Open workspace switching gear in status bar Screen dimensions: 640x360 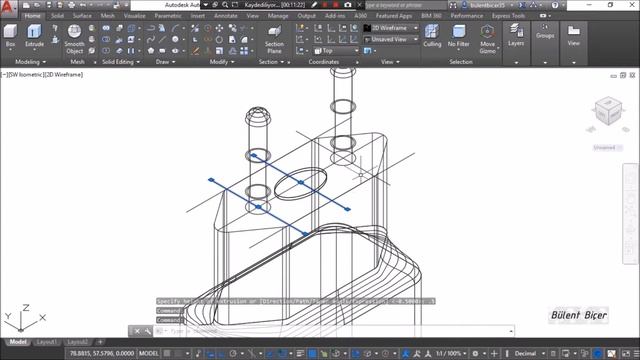click(475, 353)
